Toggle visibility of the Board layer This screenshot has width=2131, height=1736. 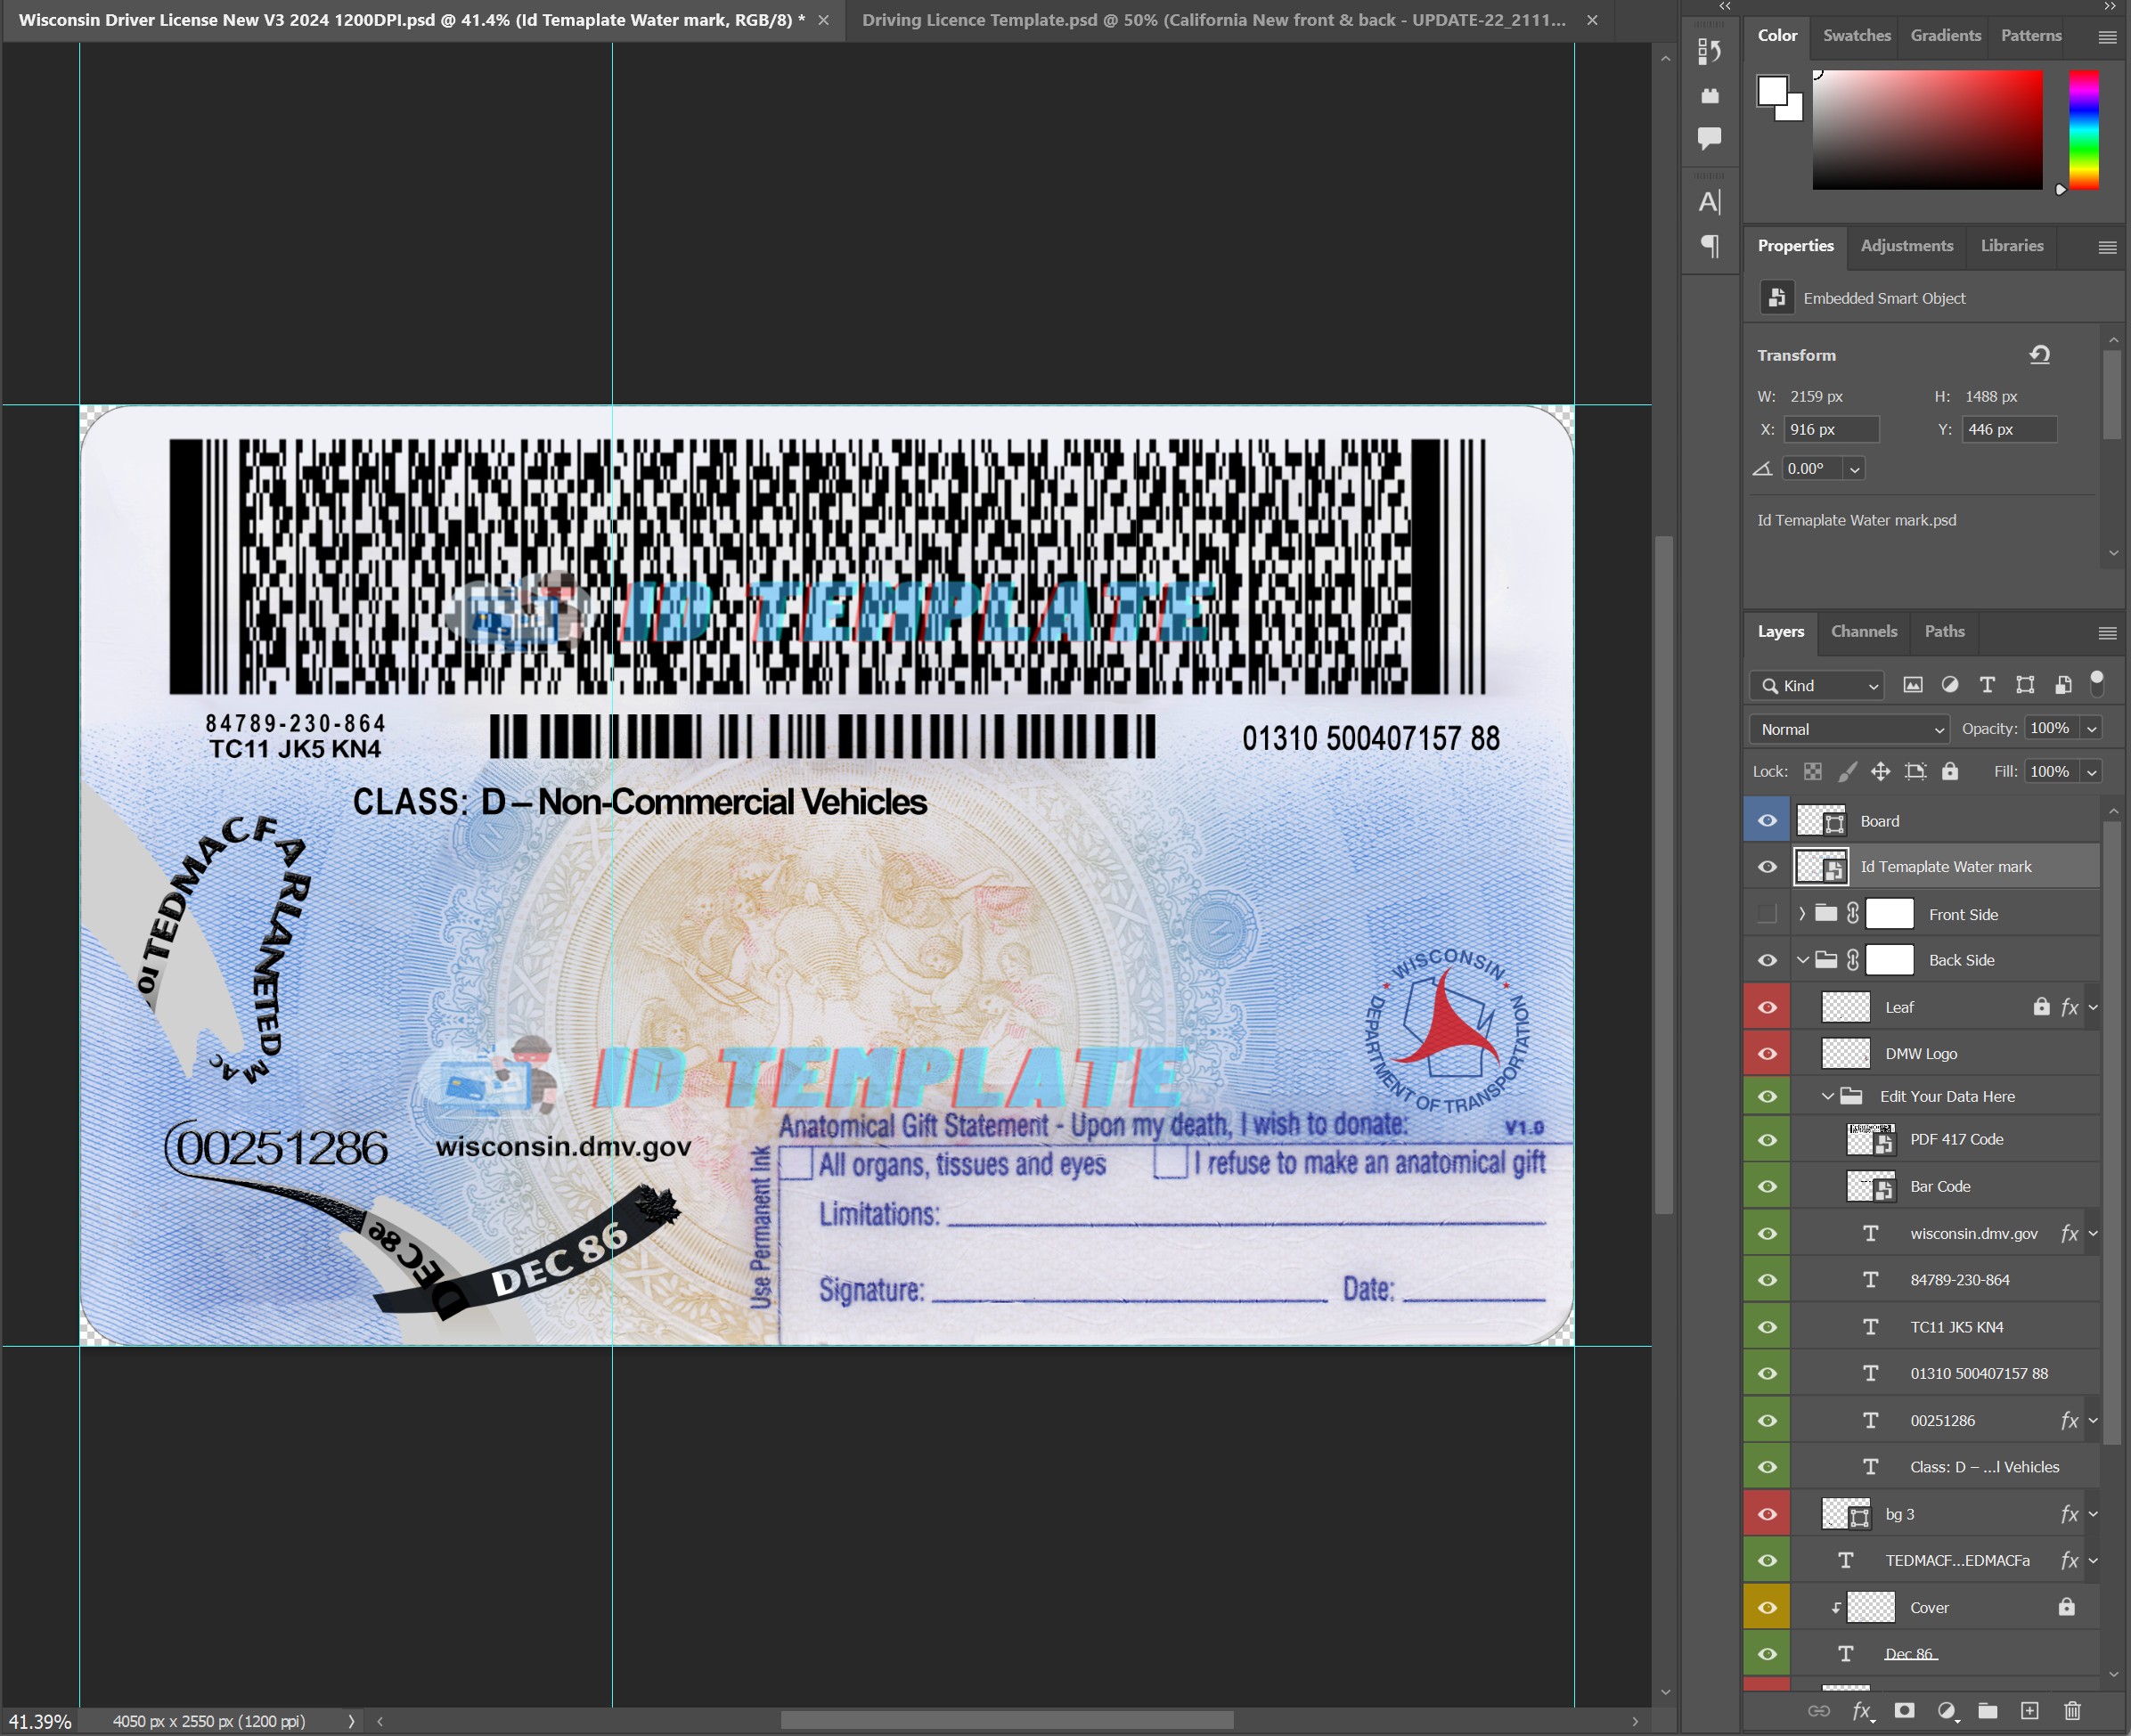pyautogui.click(x=1767, y=820)
